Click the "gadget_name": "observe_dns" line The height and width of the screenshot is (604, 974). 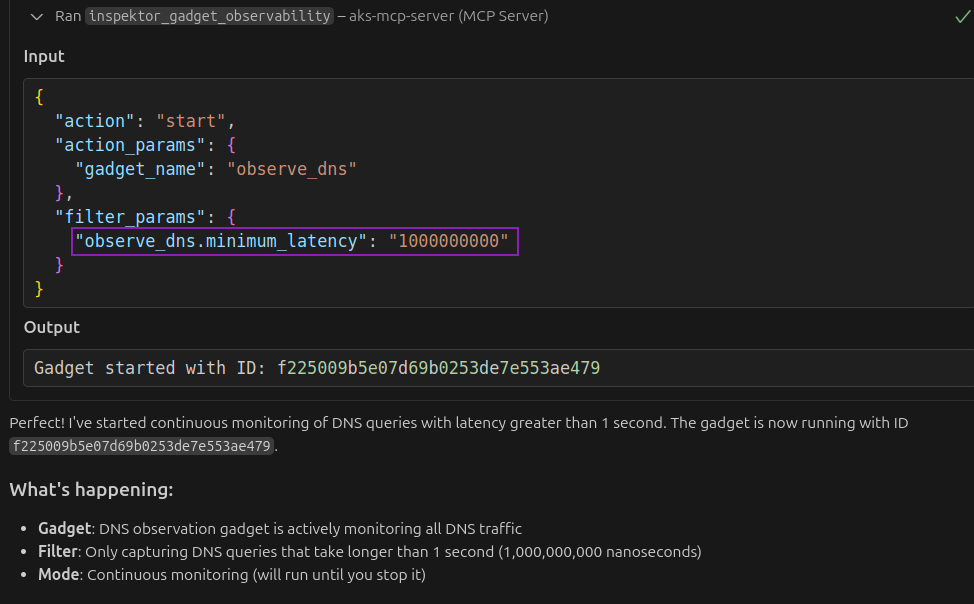(x=216, y=169)
